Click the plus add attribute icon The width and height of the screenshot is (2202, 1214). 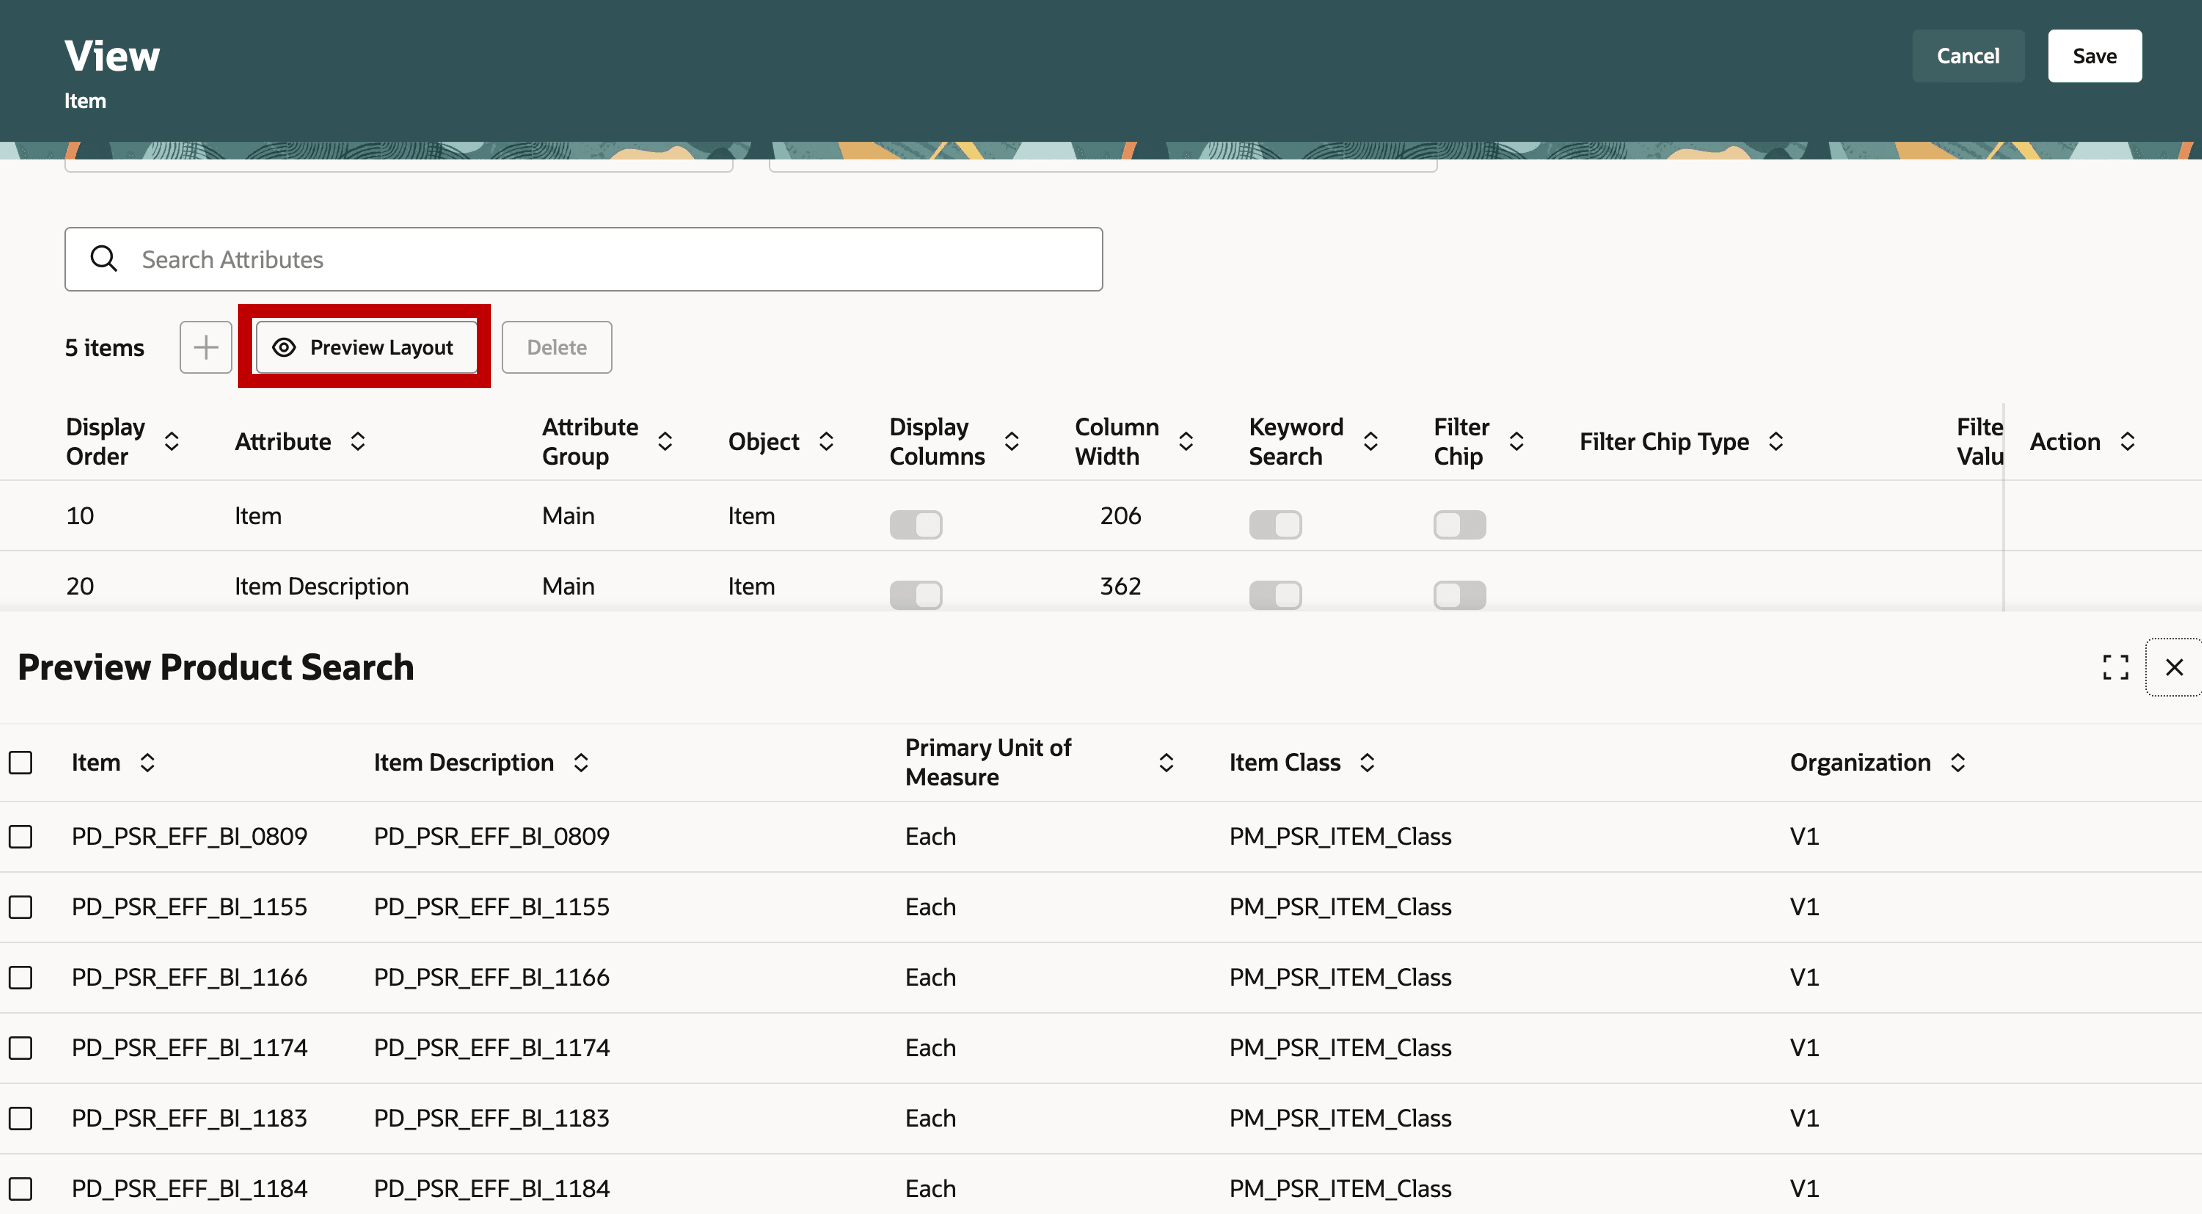206,347
